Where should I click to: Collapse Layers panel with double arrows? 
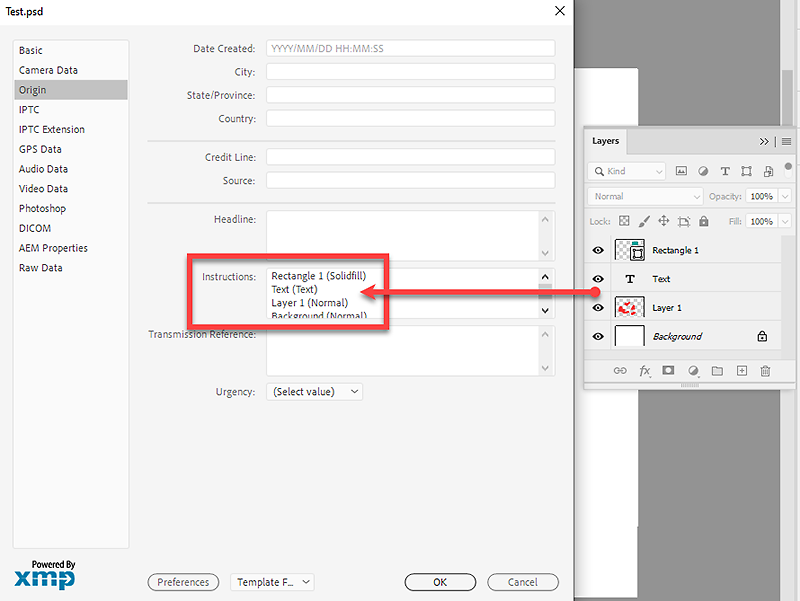point(764,141)
